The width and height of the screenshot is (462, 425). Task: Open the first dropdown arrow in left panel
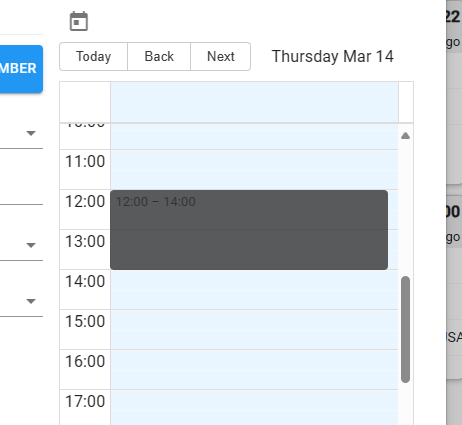pyautogui.click(x=31, y=133)
